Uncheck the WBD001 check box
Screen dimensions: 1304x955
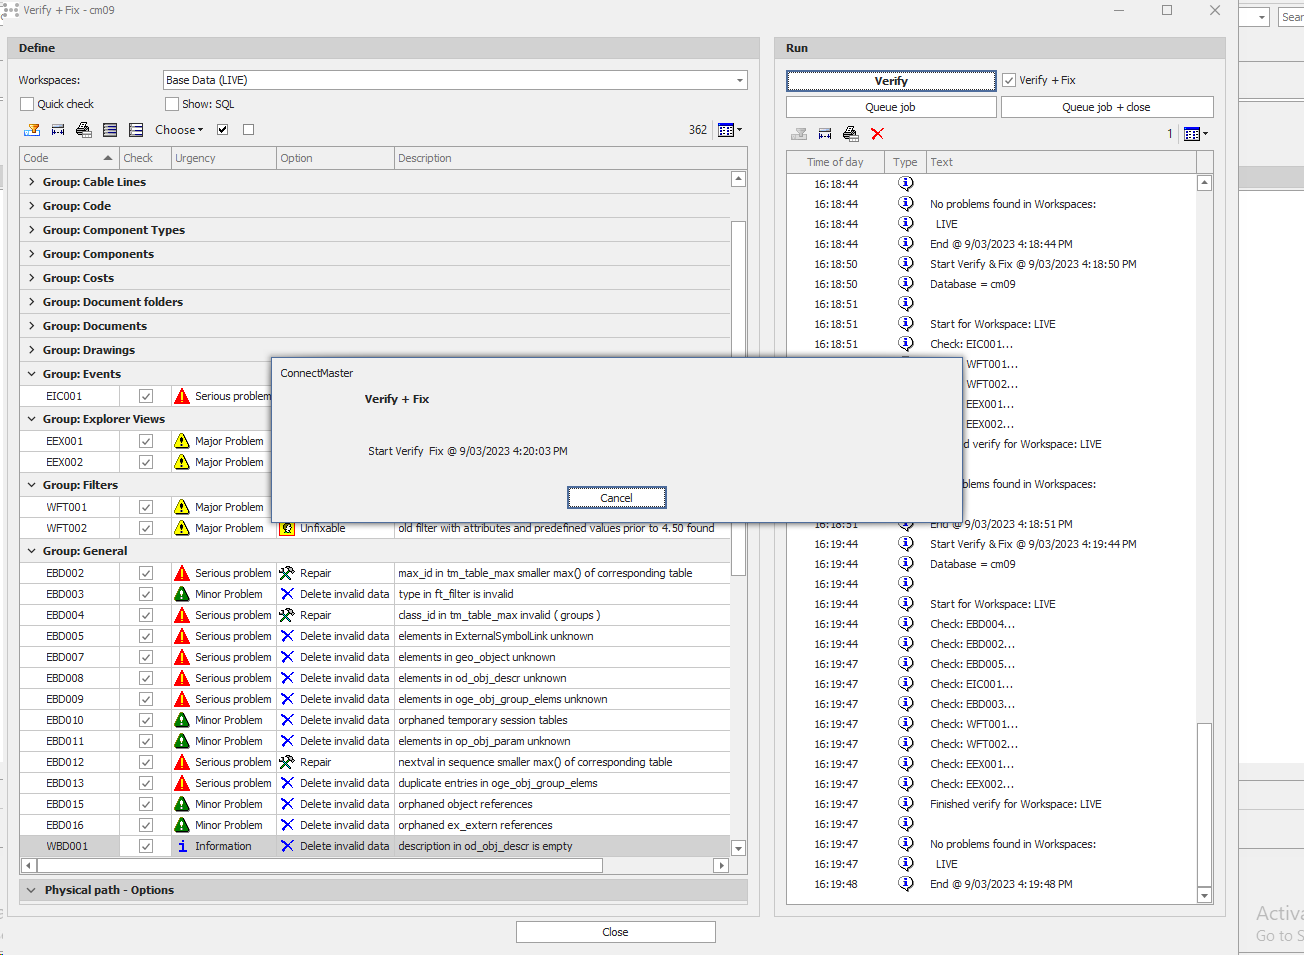pyautogui.click(x=146, y=846)
